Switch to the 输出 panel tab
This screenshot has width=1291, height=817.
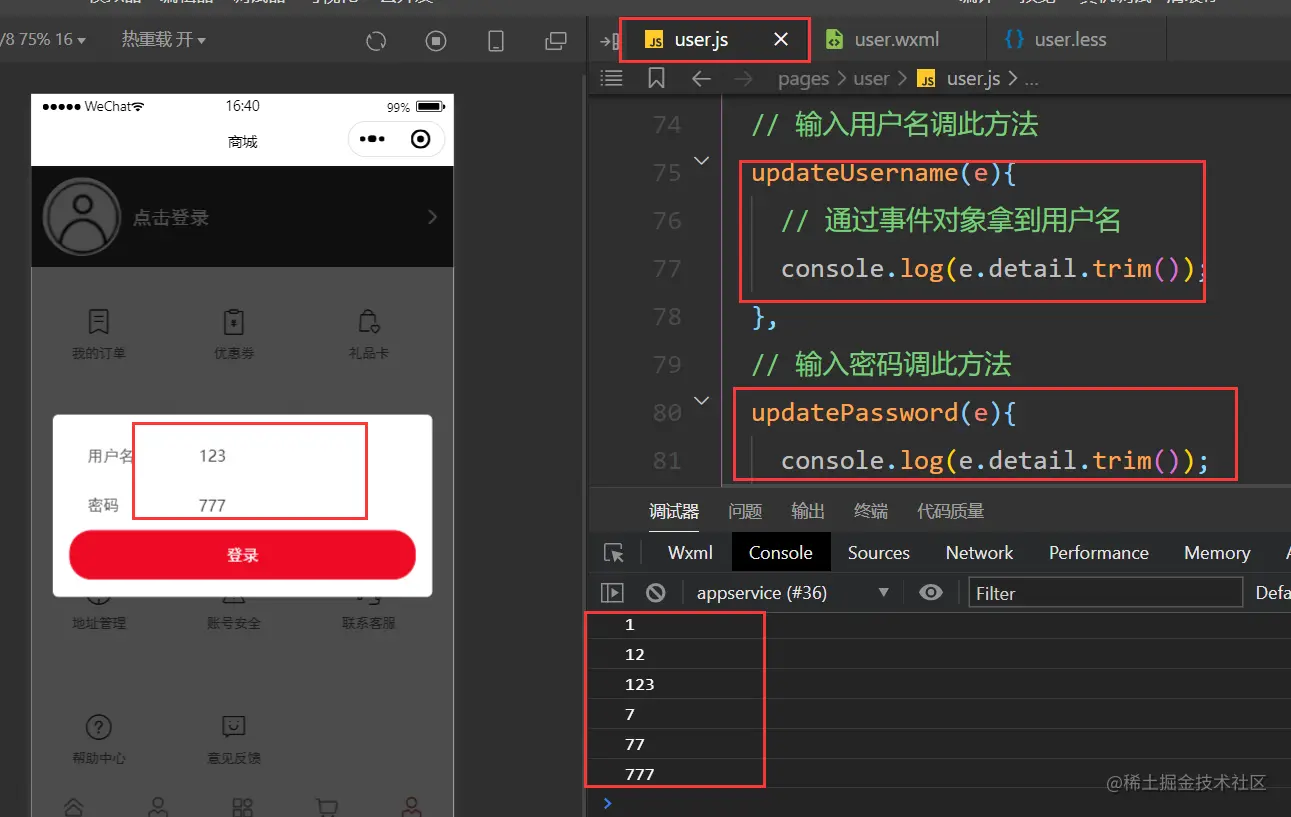808,511
